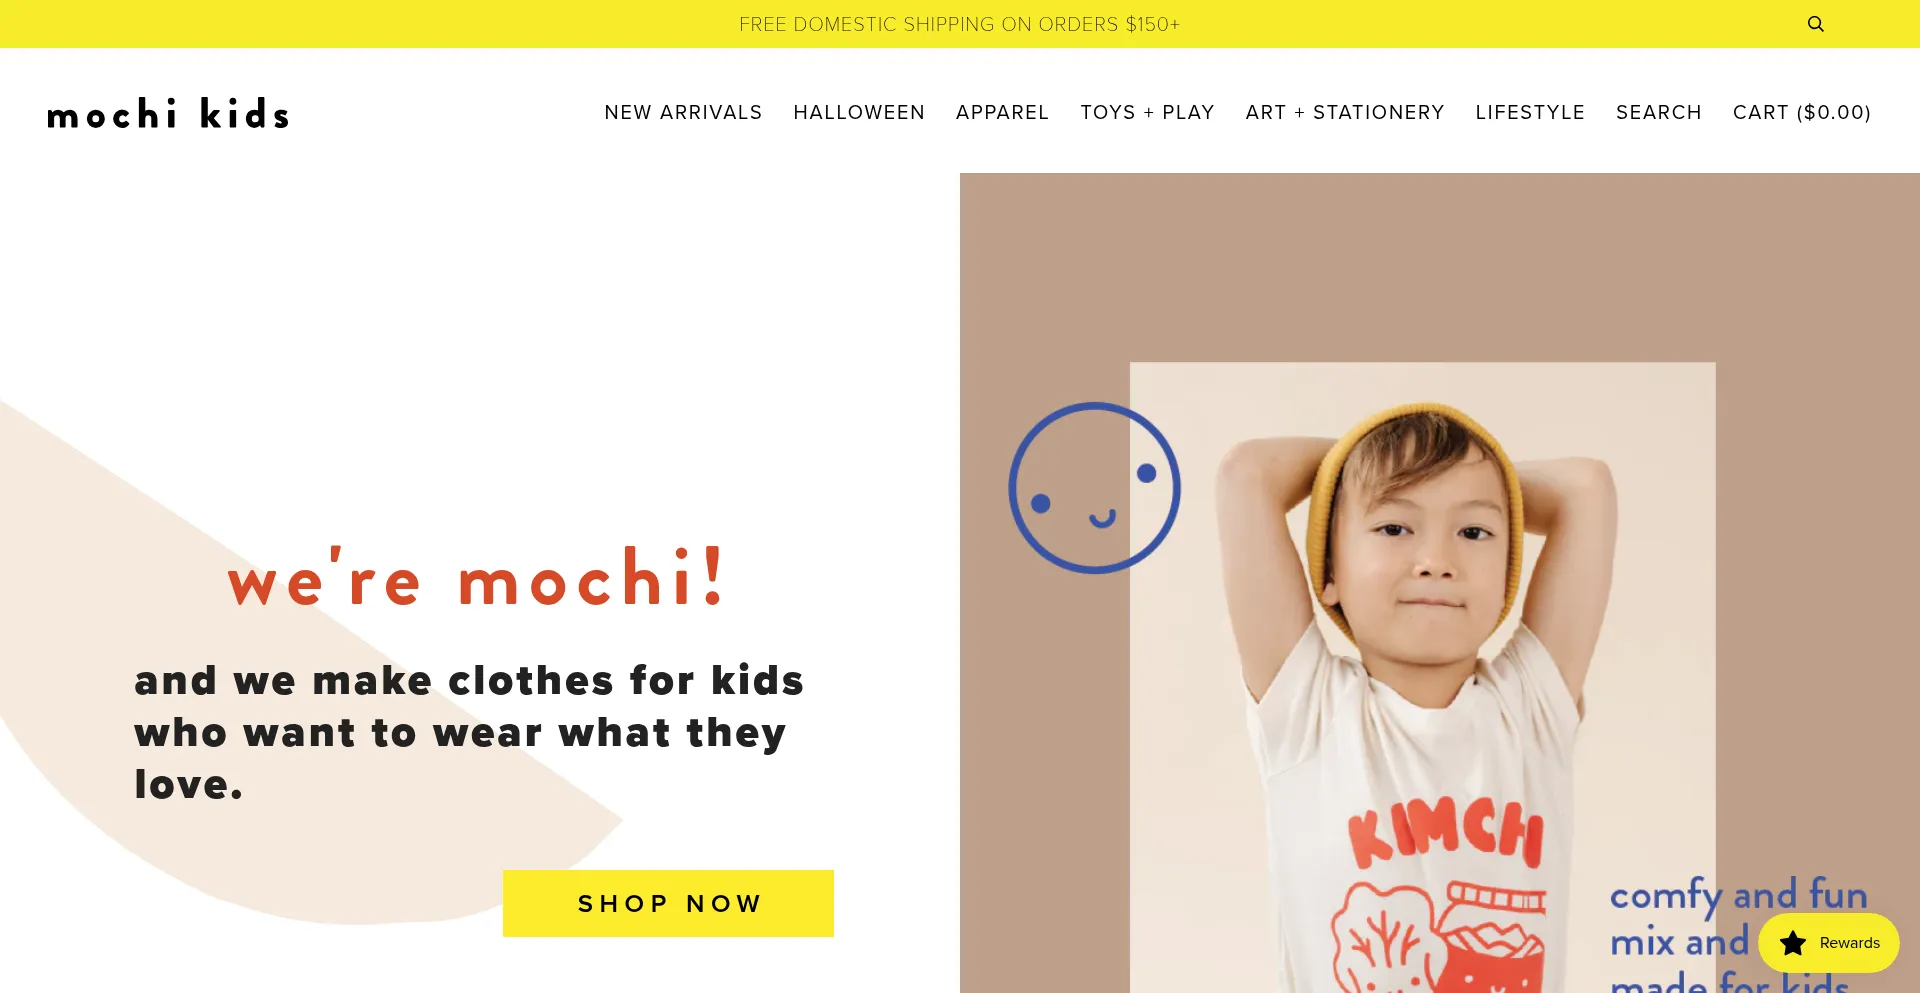This screenshot has height=993, width=1920.
Task: Click the star icon on Rewards badge
Action: (x=1793, y=943)
